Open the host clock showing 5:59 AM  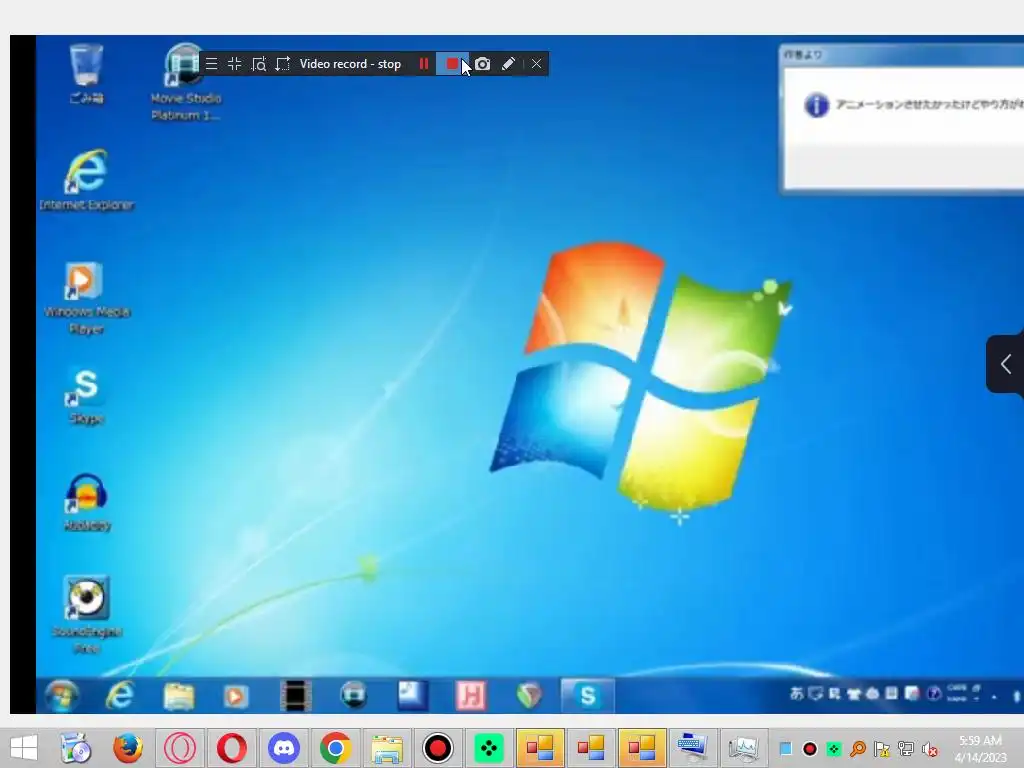(x=980, y=748)
